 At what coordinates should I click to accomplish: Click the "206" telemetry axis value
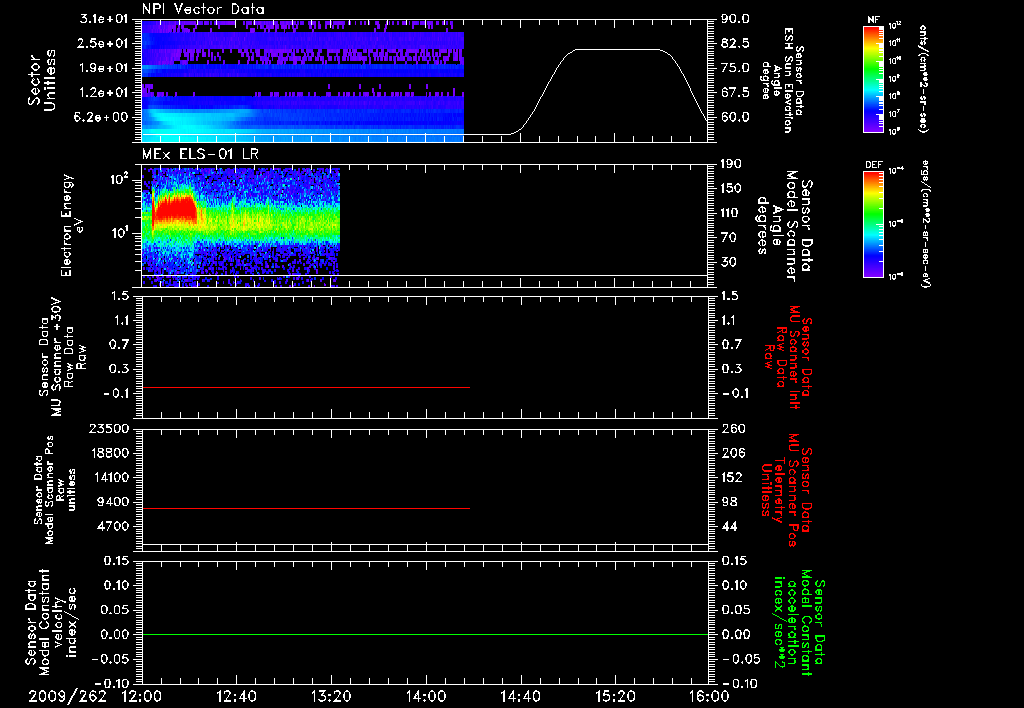(733, 453)
